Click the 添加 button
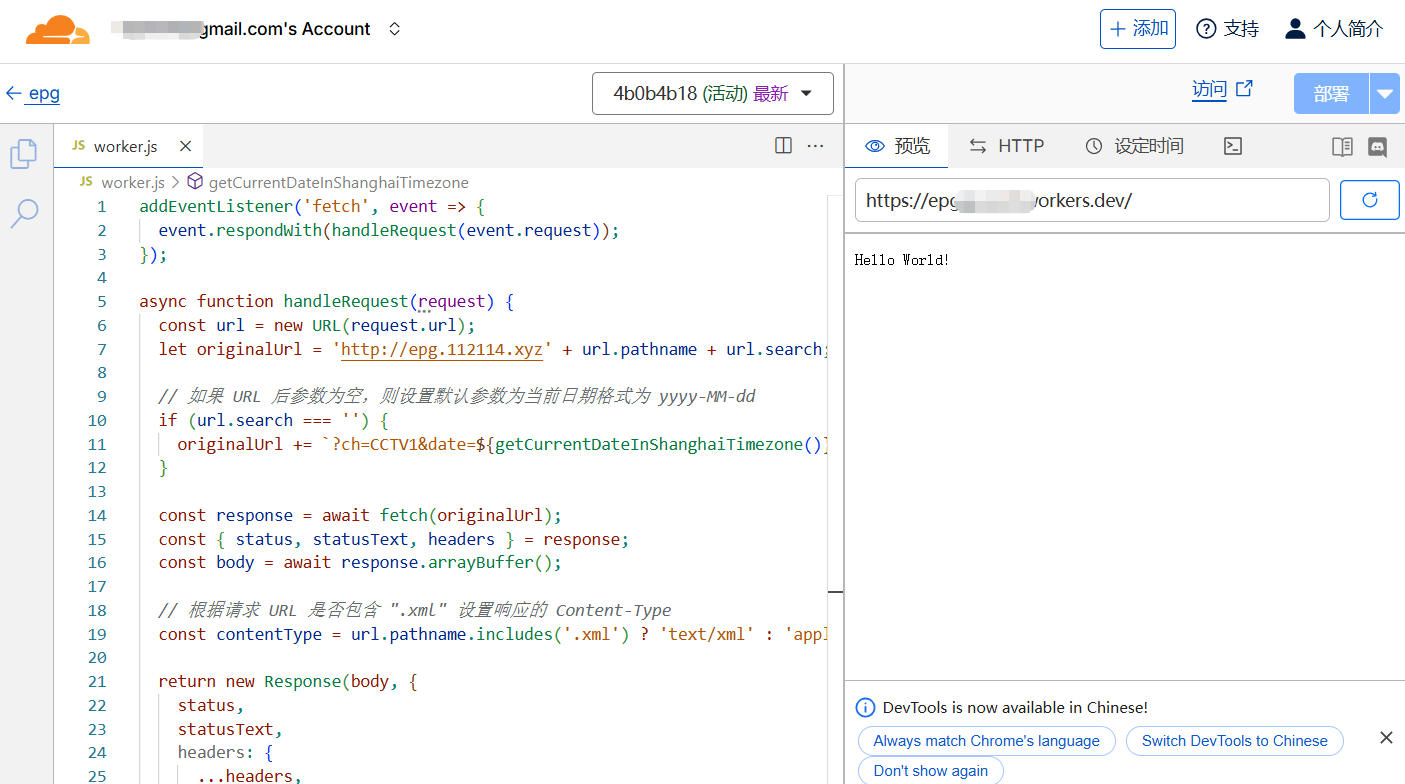1405x784 pixels. click(x=1138, y=29)
